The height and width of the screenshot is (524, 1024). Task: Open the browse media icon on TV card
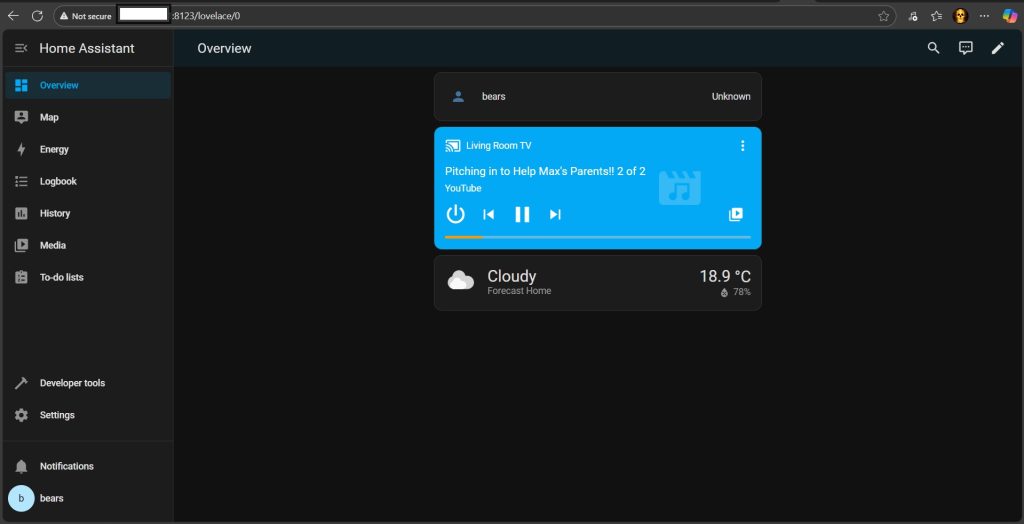click(736, 214)
